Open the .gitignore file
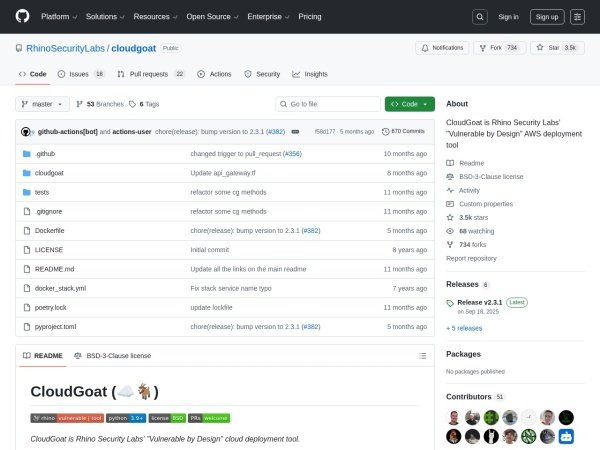Viewport: 600px width, 450px height. click(48, 211)
